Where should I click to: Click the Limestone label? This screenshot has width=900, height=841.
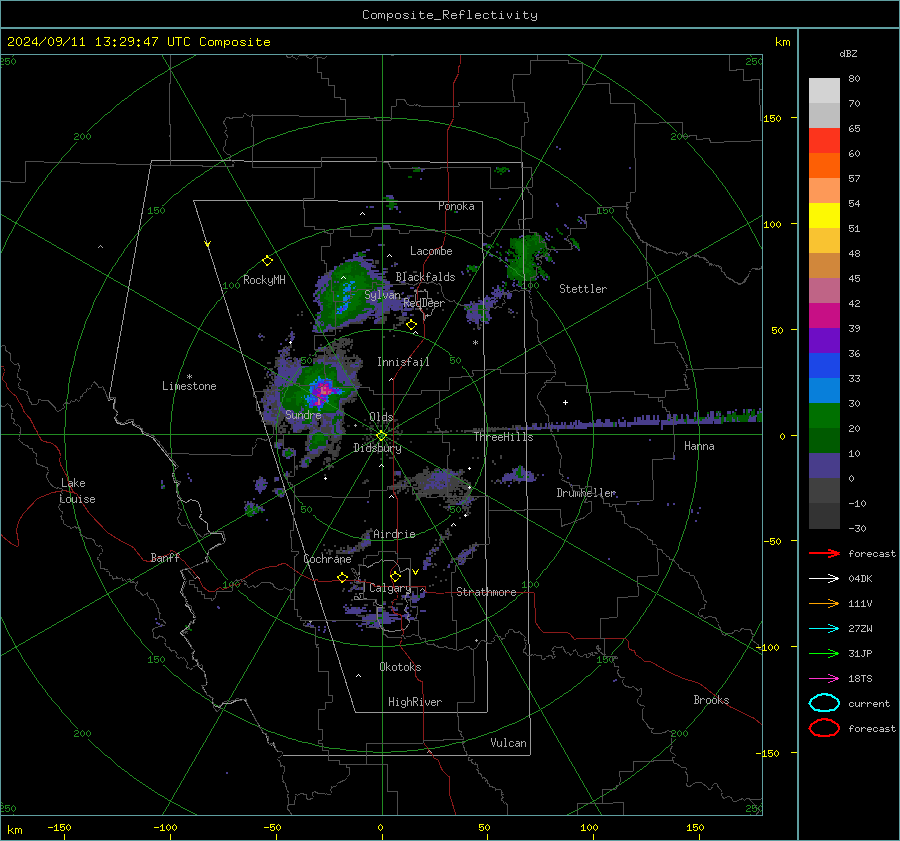(x=189, y=386)
